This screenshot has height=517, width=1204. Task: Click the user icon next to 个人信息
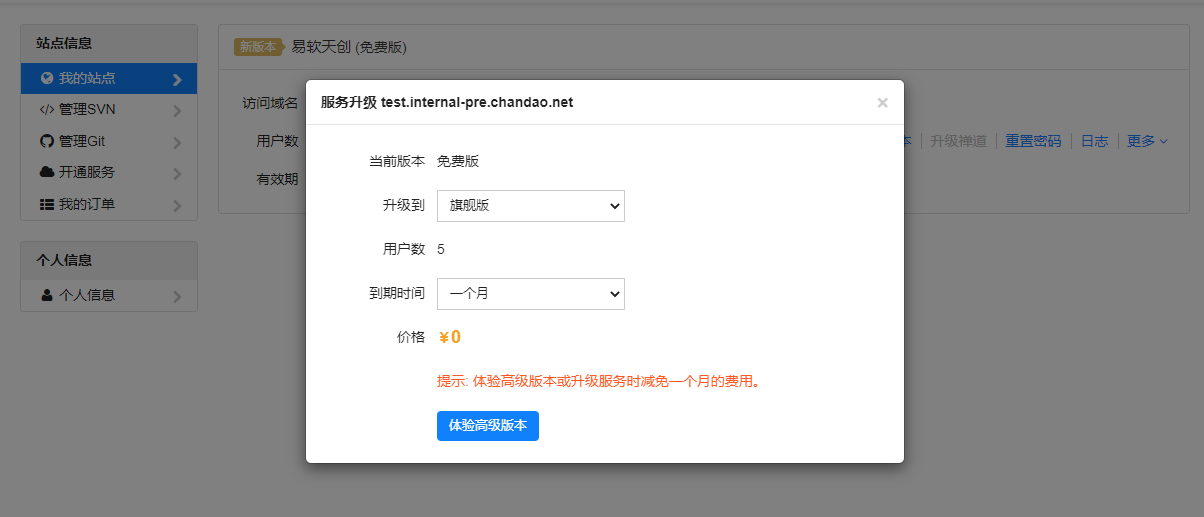pos(46,295)
